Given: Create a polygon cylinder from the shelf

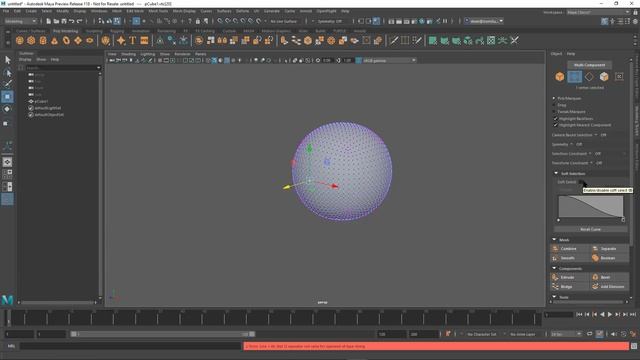Looking at the screenshot, I should point(43,40).
